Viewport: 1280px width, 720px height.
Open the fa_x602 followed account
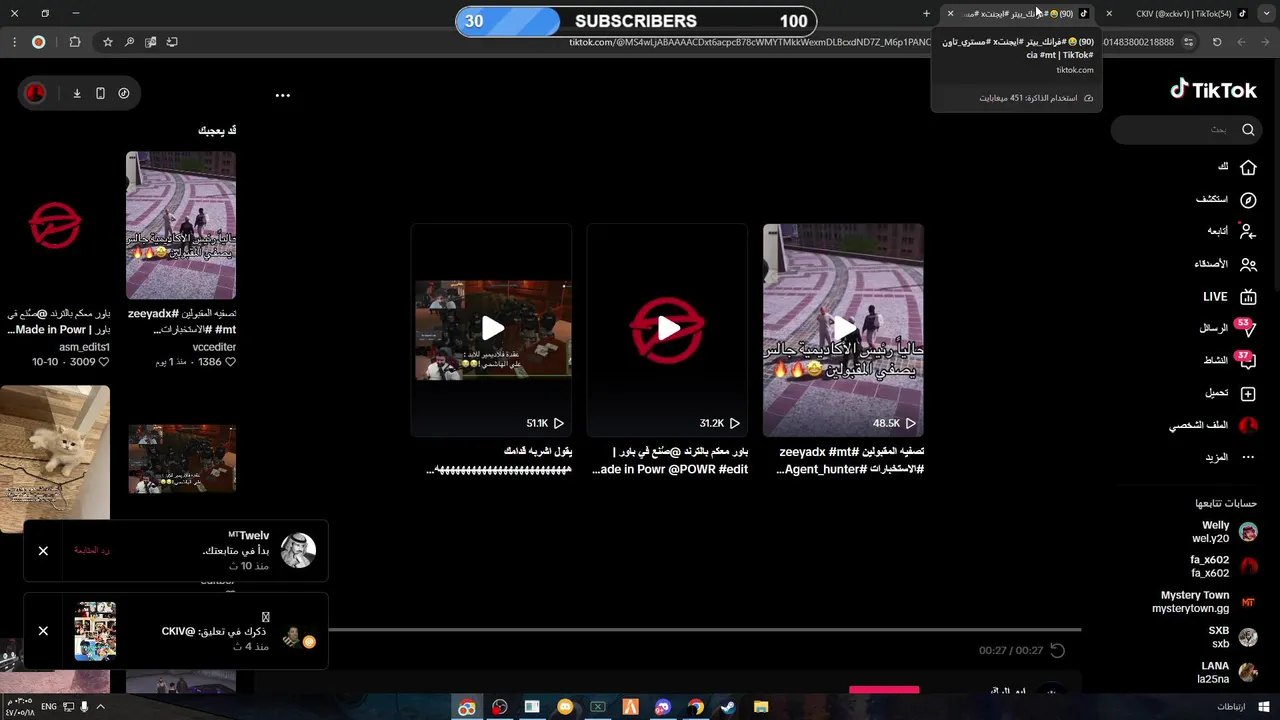point(1224,567)
